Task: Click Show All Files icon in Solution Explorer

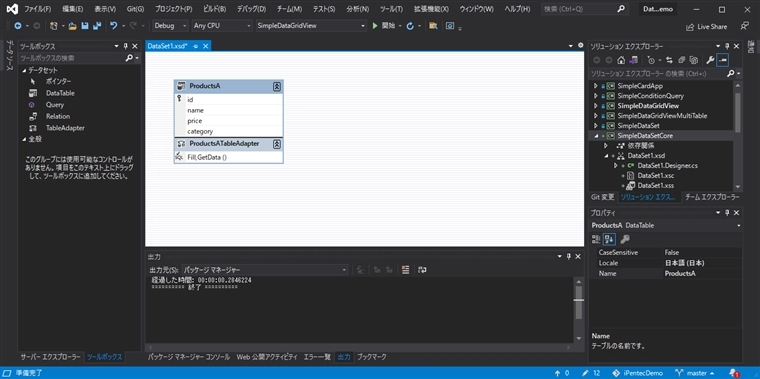Action: pyautogui.click(x=694, y=60)
